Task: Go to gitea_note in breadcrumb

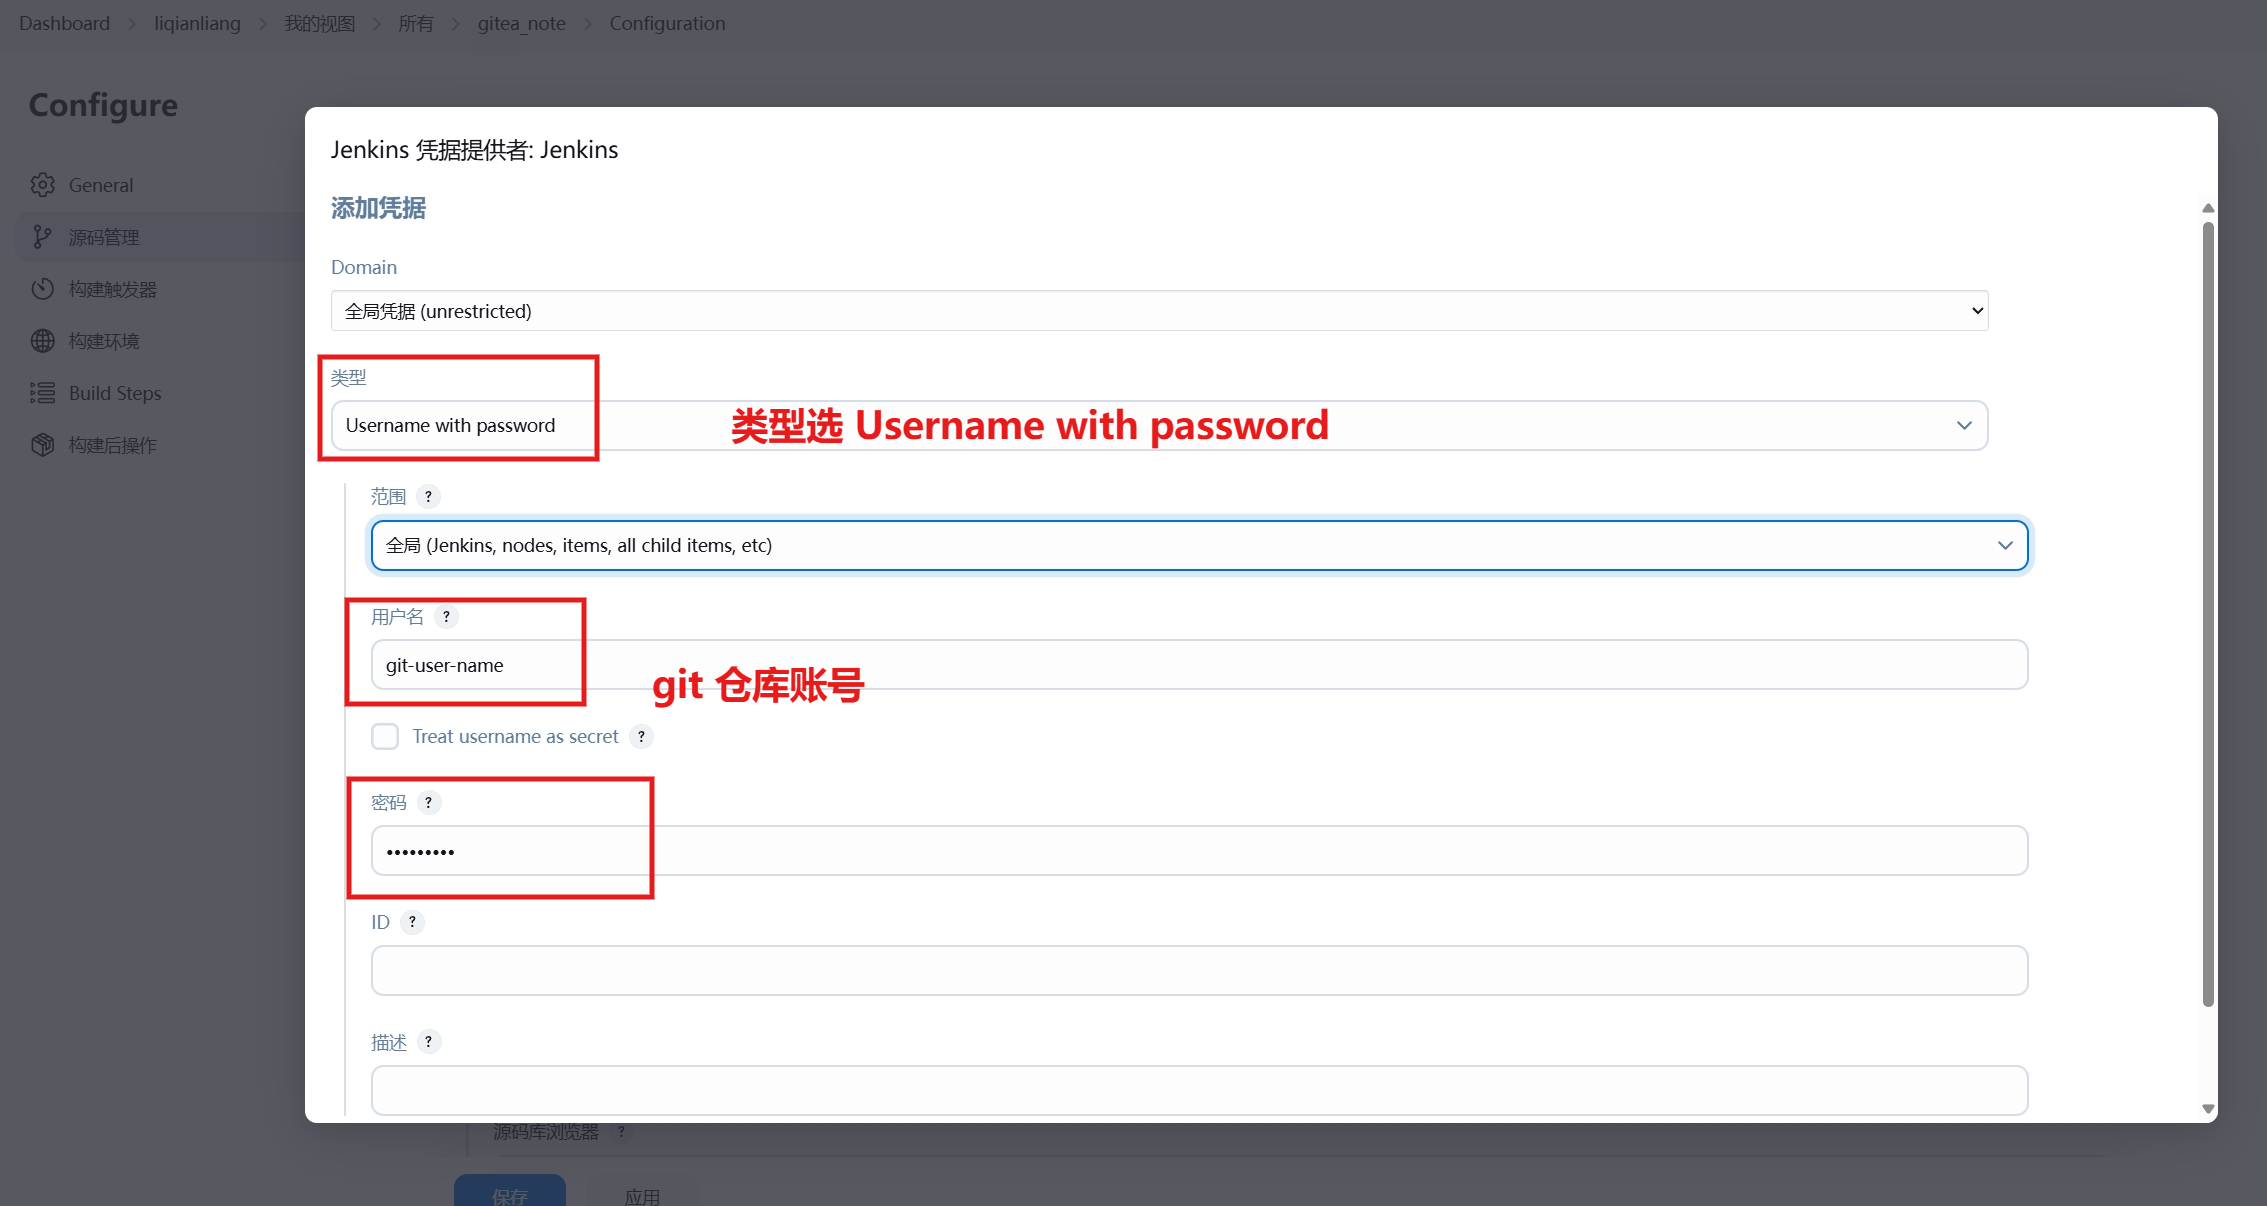Action: pyautogui.click(x=521, y=23)
